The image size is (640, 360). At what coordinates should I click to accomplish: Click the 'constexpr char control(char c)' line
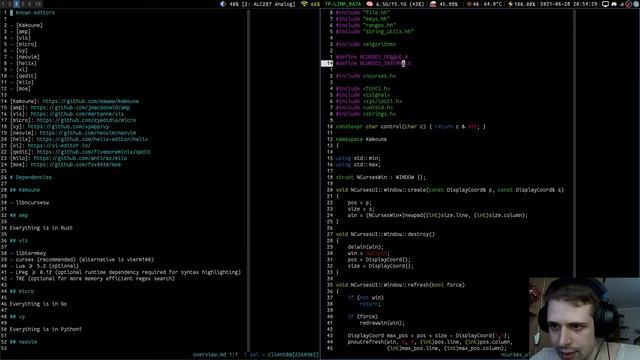point(411,127)
